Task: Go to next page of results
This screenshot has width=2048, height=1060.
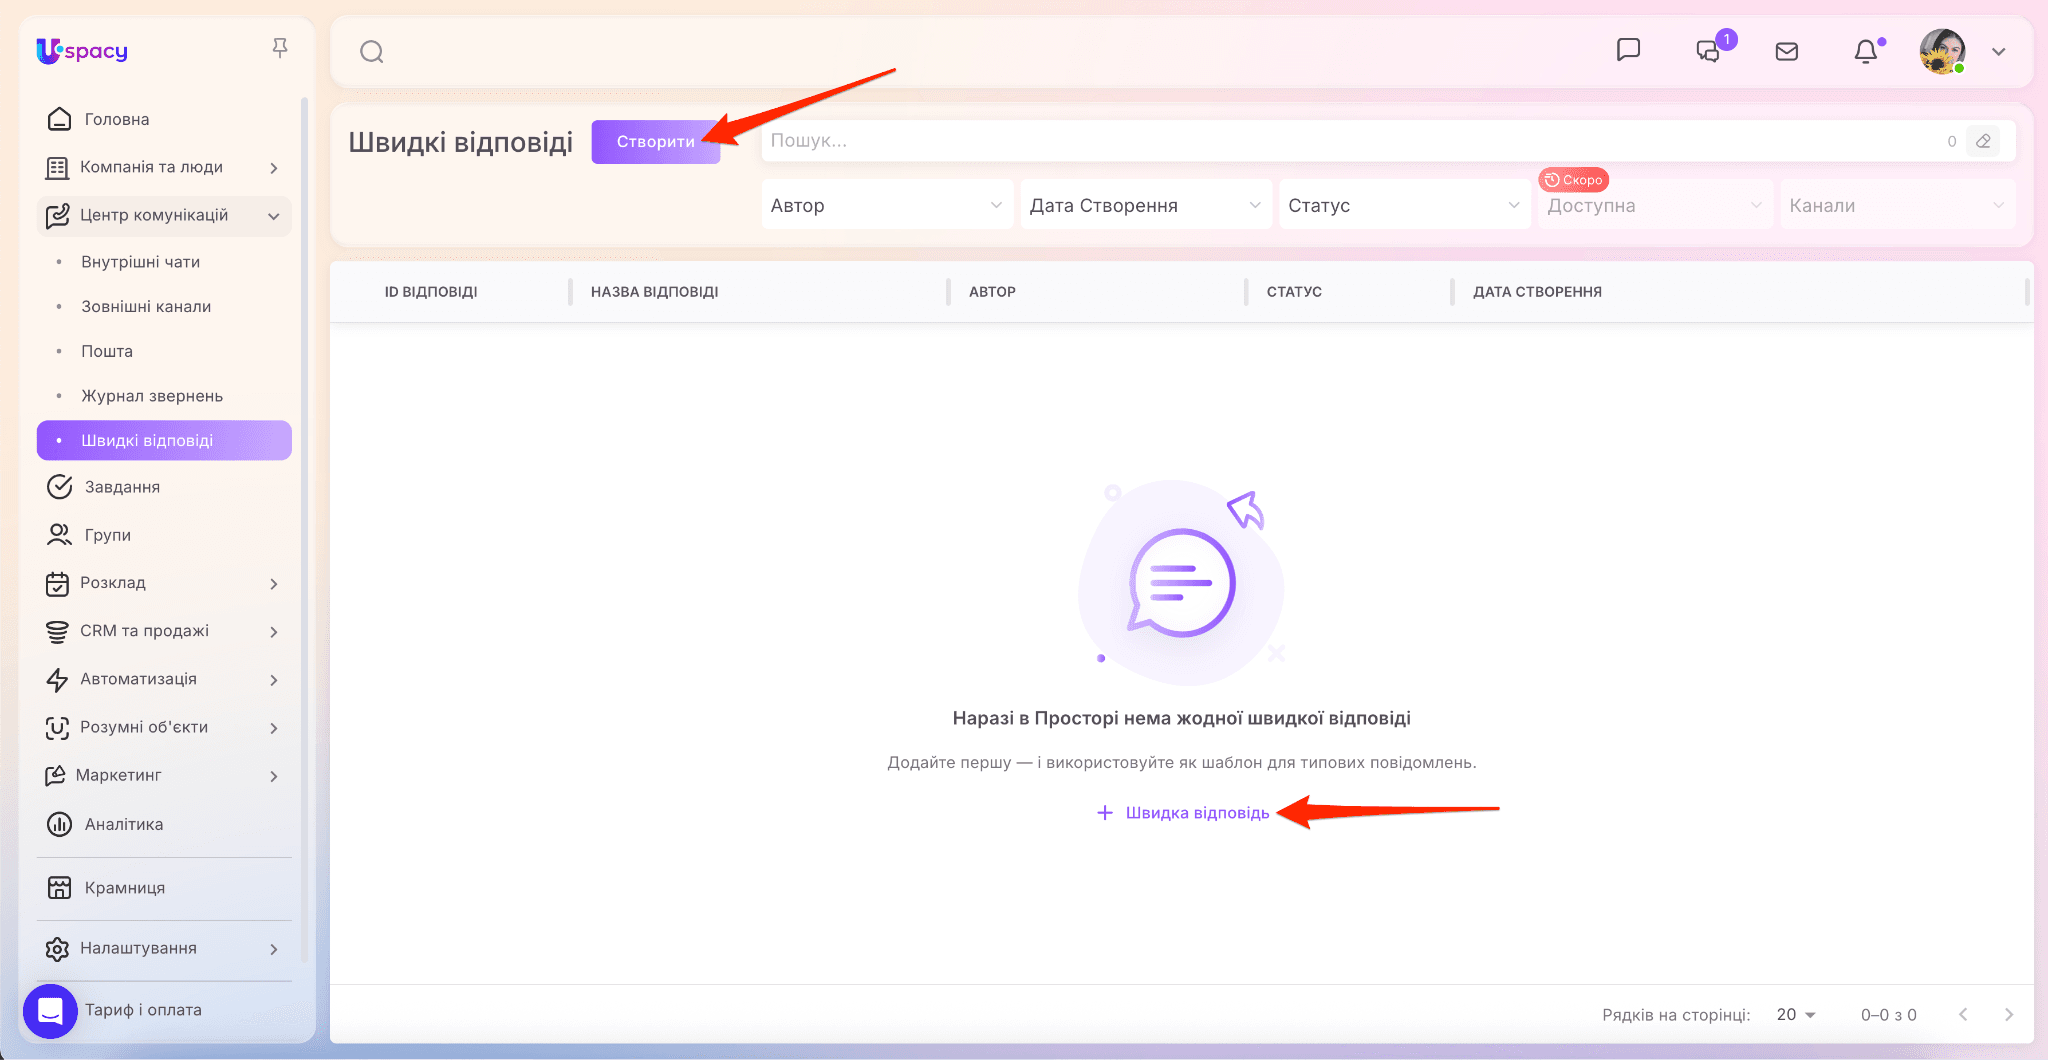Action: click(x=2009, y=1015)
